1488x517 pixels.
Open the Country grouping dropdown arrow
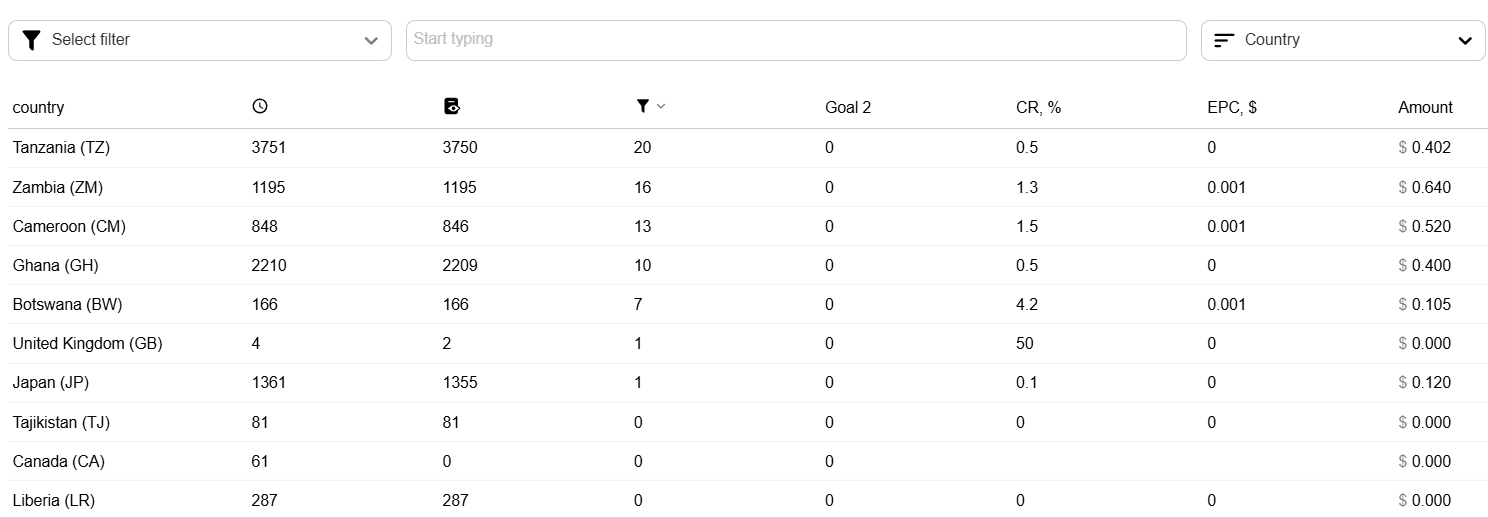(1465, 41)
